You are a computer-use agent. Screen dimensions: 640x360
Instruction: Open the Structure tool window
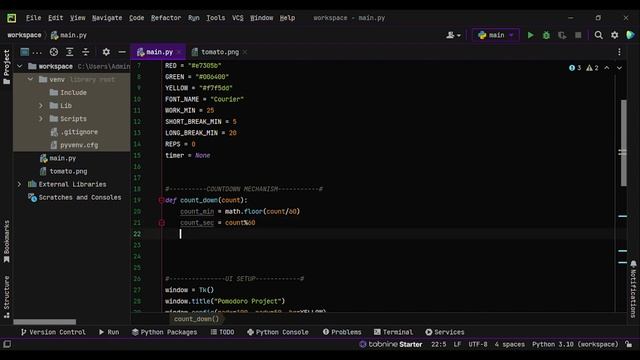[7, 297]
